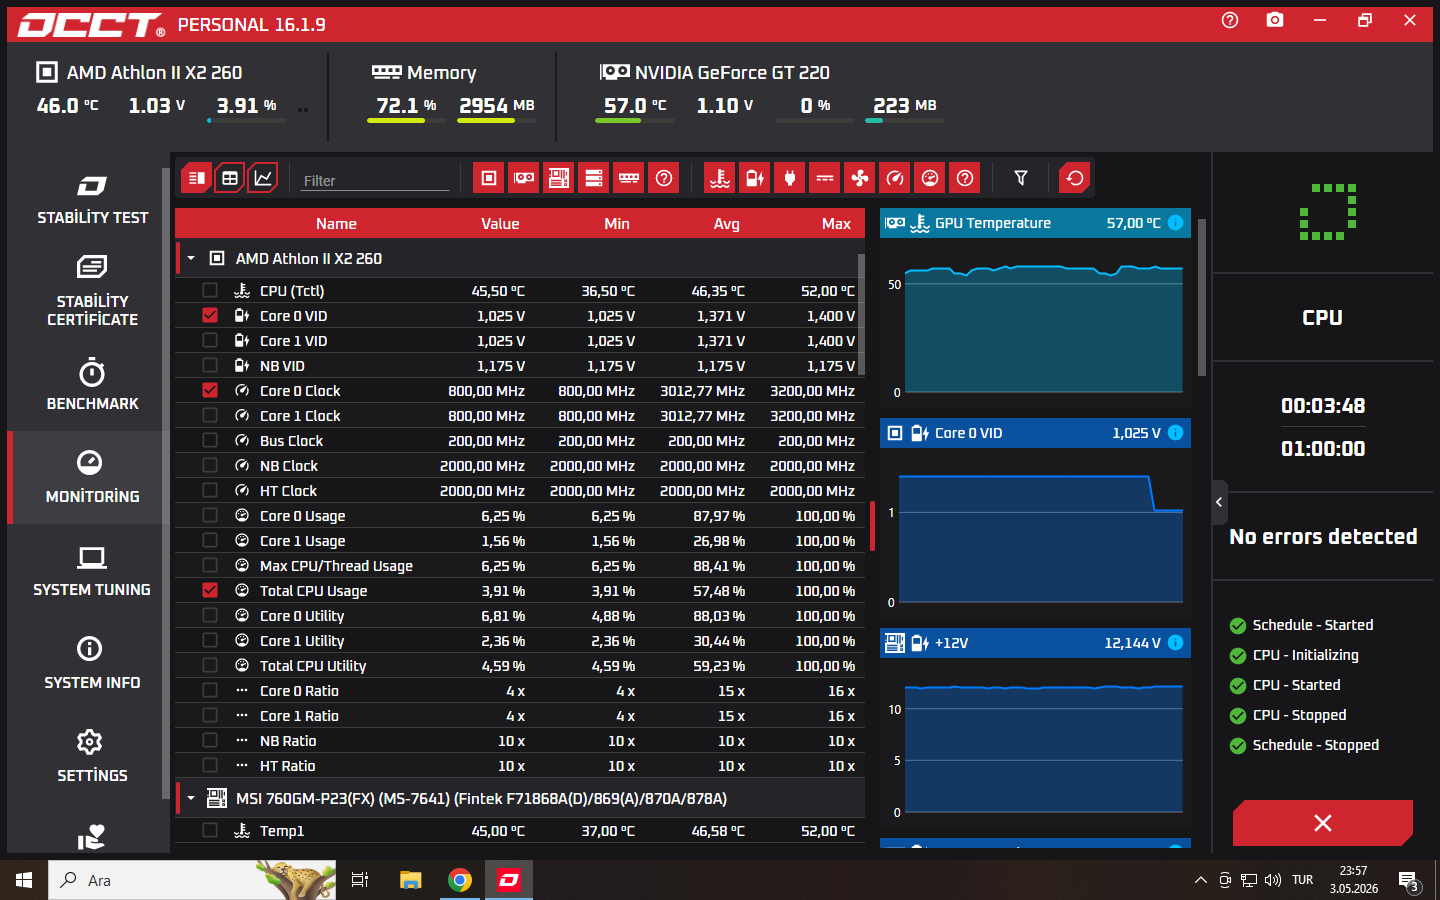Toggle the temperature sensor type filter
The height and width of the screenshot is (900, 1440).
[x=720, y=178]
